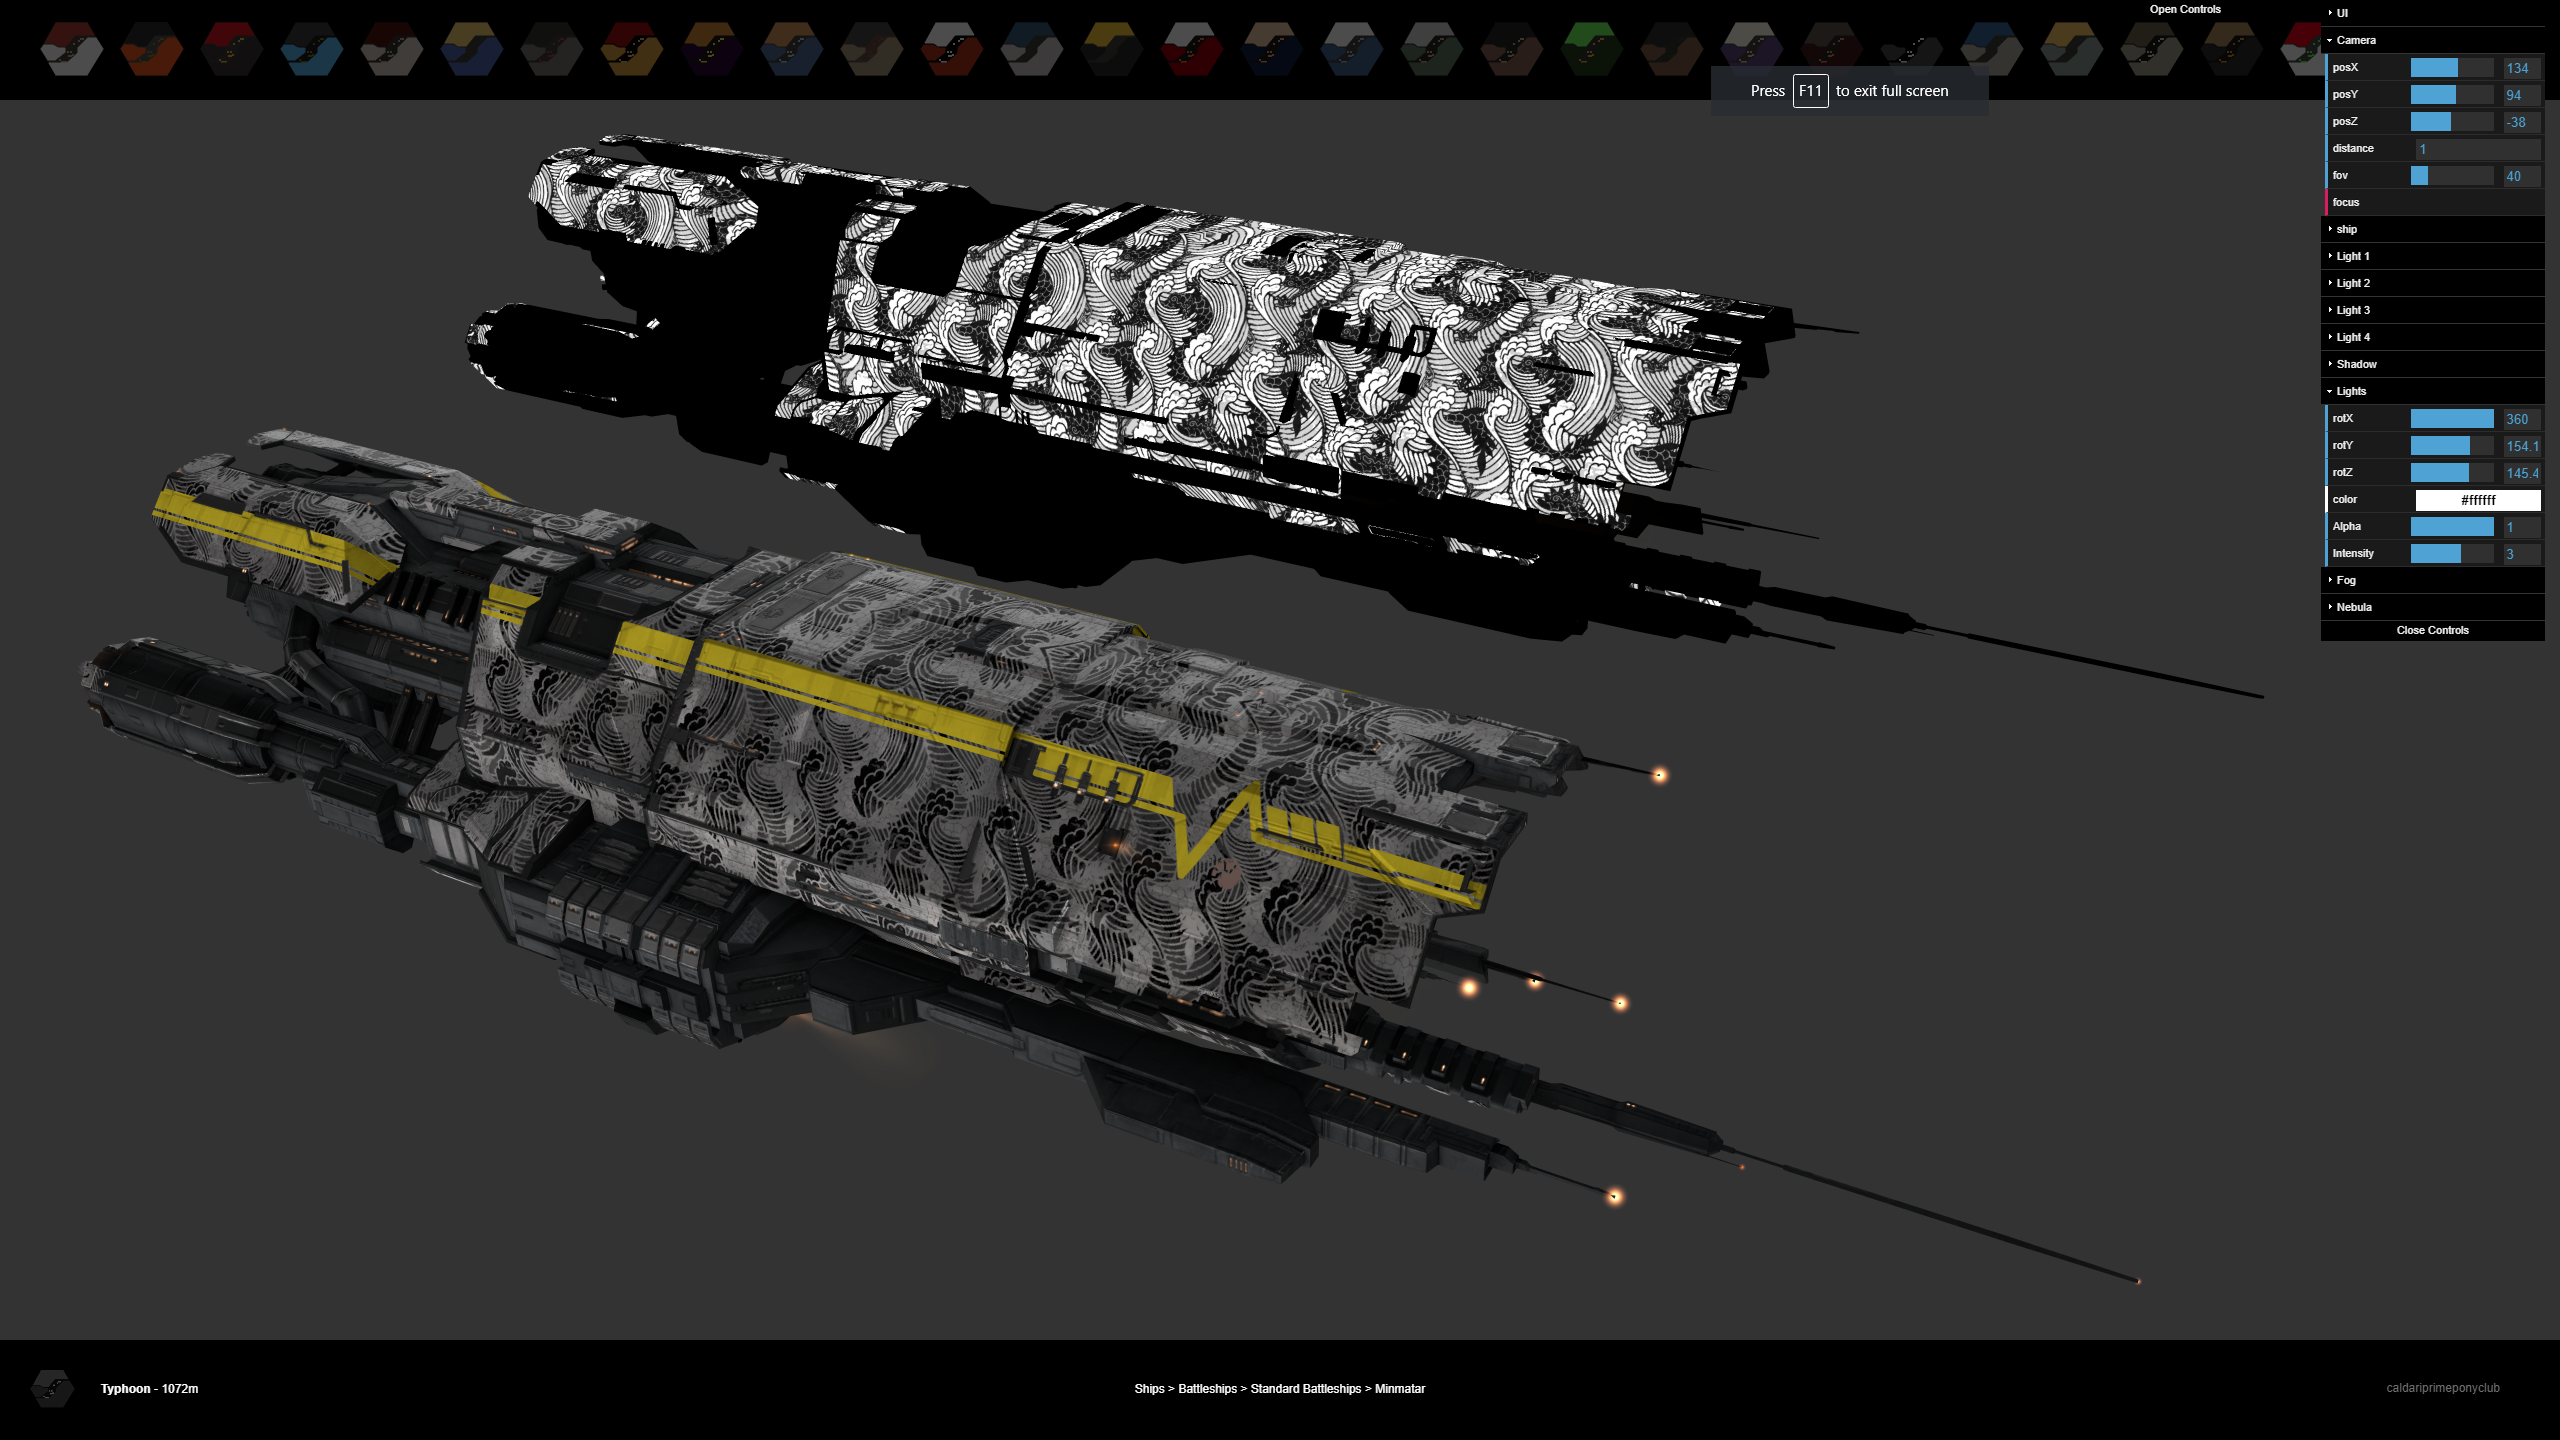Select the orange-and-black skin hexagon
This screenshot has height=1440, width=2560.
(152, 49)
